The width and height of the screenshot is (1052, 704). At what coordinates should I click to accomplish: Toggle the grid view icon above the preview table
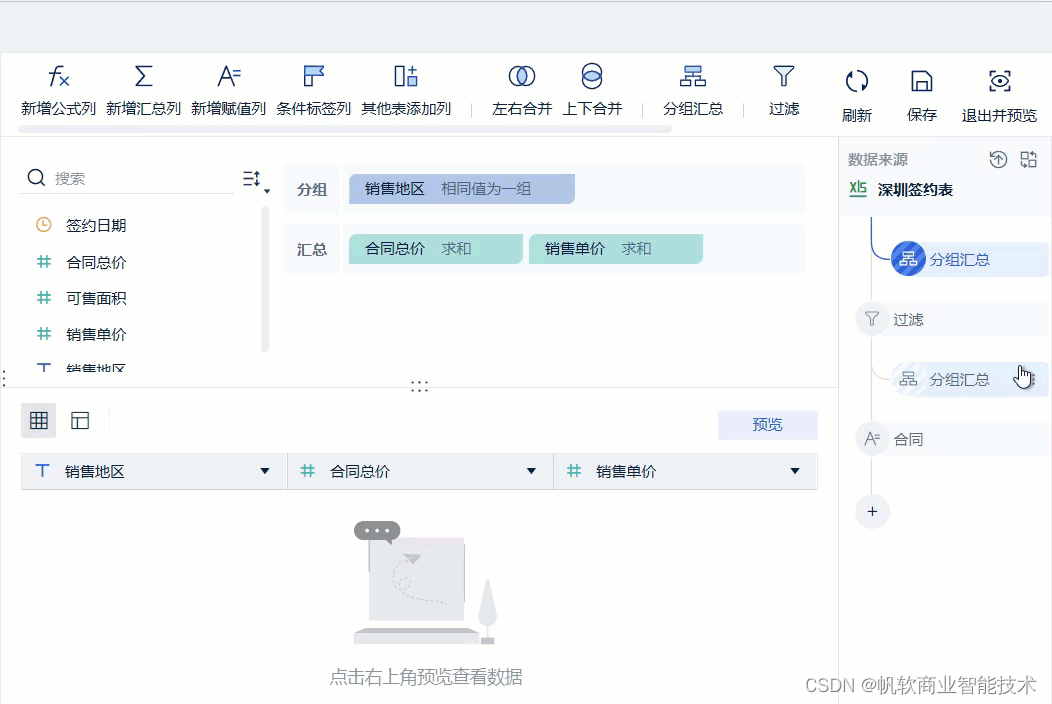[x=38, y=420]
